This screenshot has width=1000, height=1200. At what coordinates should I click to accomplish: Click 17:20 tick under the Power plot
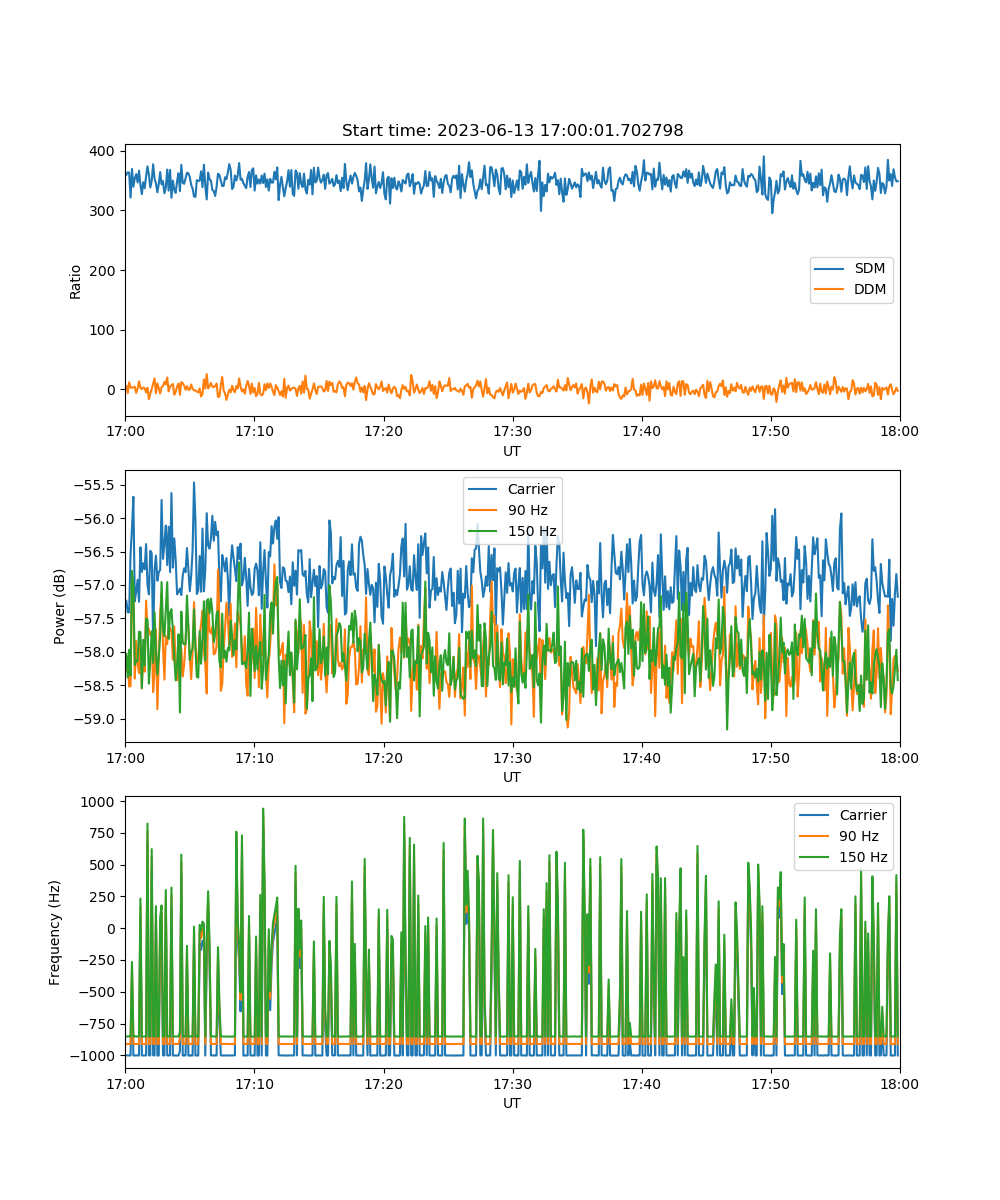(383, 757)
